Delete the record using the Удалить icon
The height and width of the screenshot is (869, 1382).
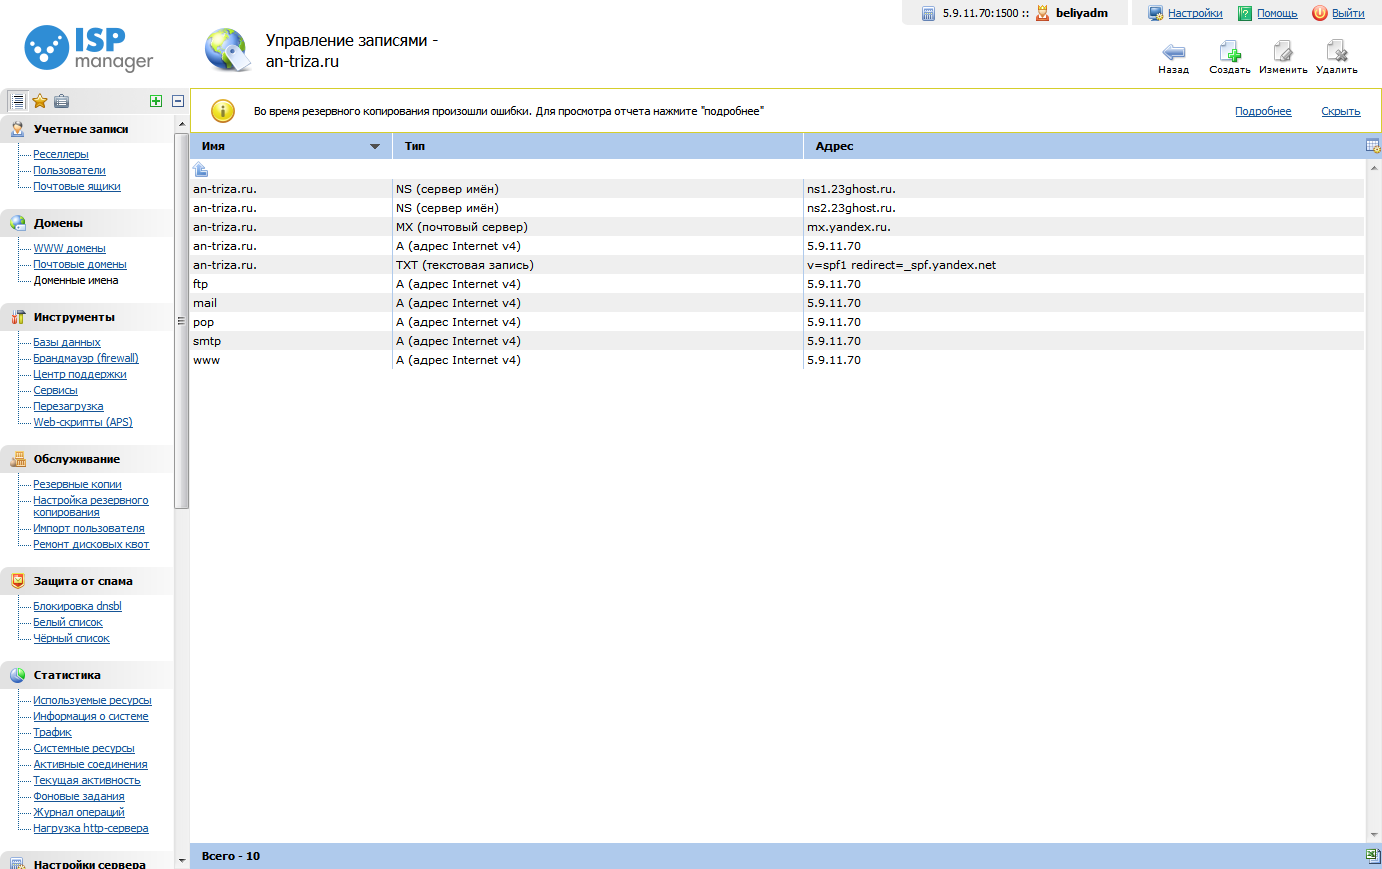click(1337, 52)
